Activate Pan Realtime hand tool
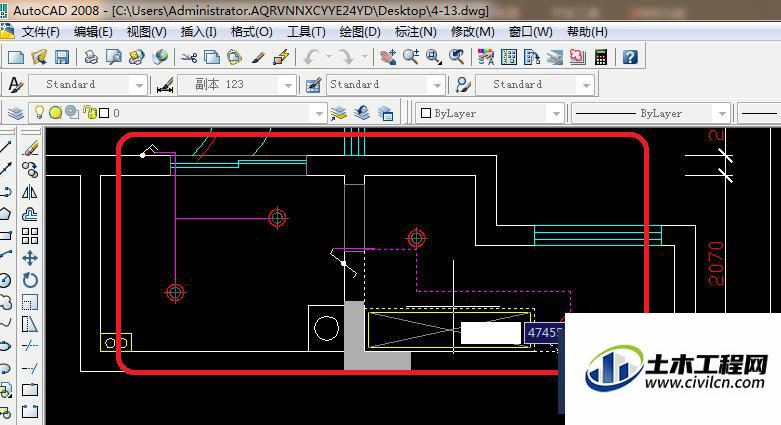Screen dimensions: 781x425 pos(388,57)
